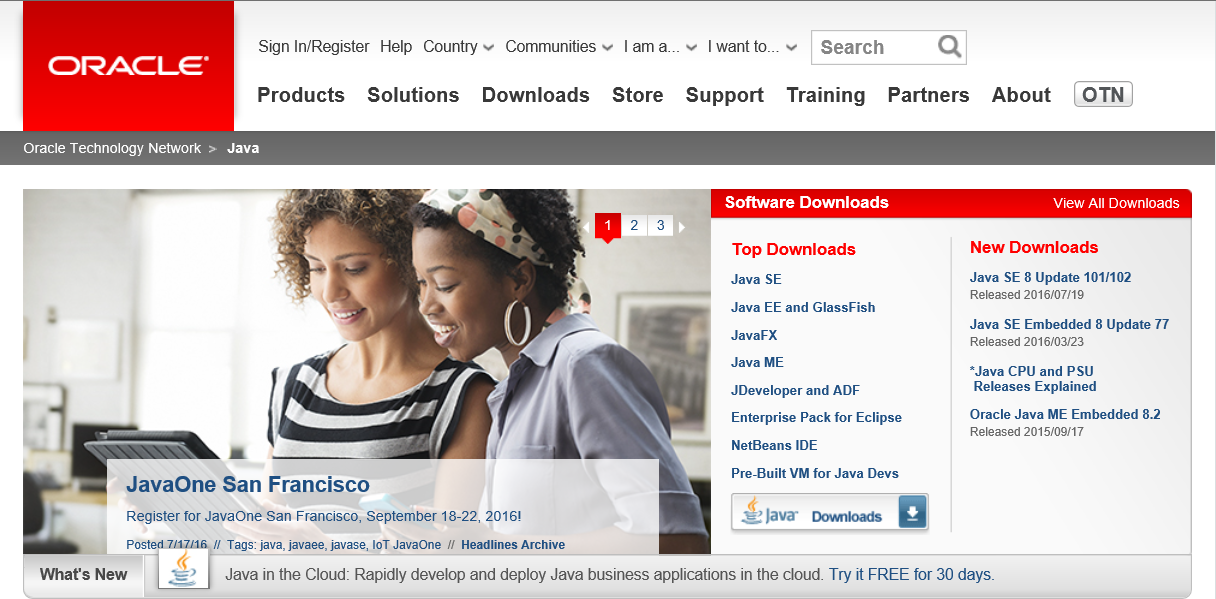Click the javase tag link
Image resolution: width=1216 pixels, height=599 pixels.
[x=346, y=545]
